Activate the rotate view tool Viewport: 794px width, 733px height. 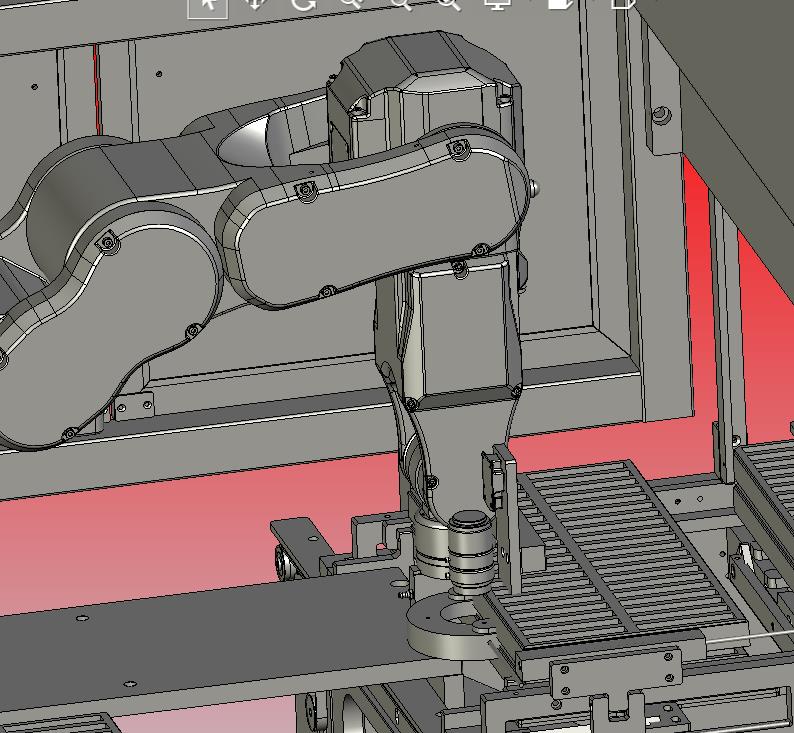pos(304,5)
